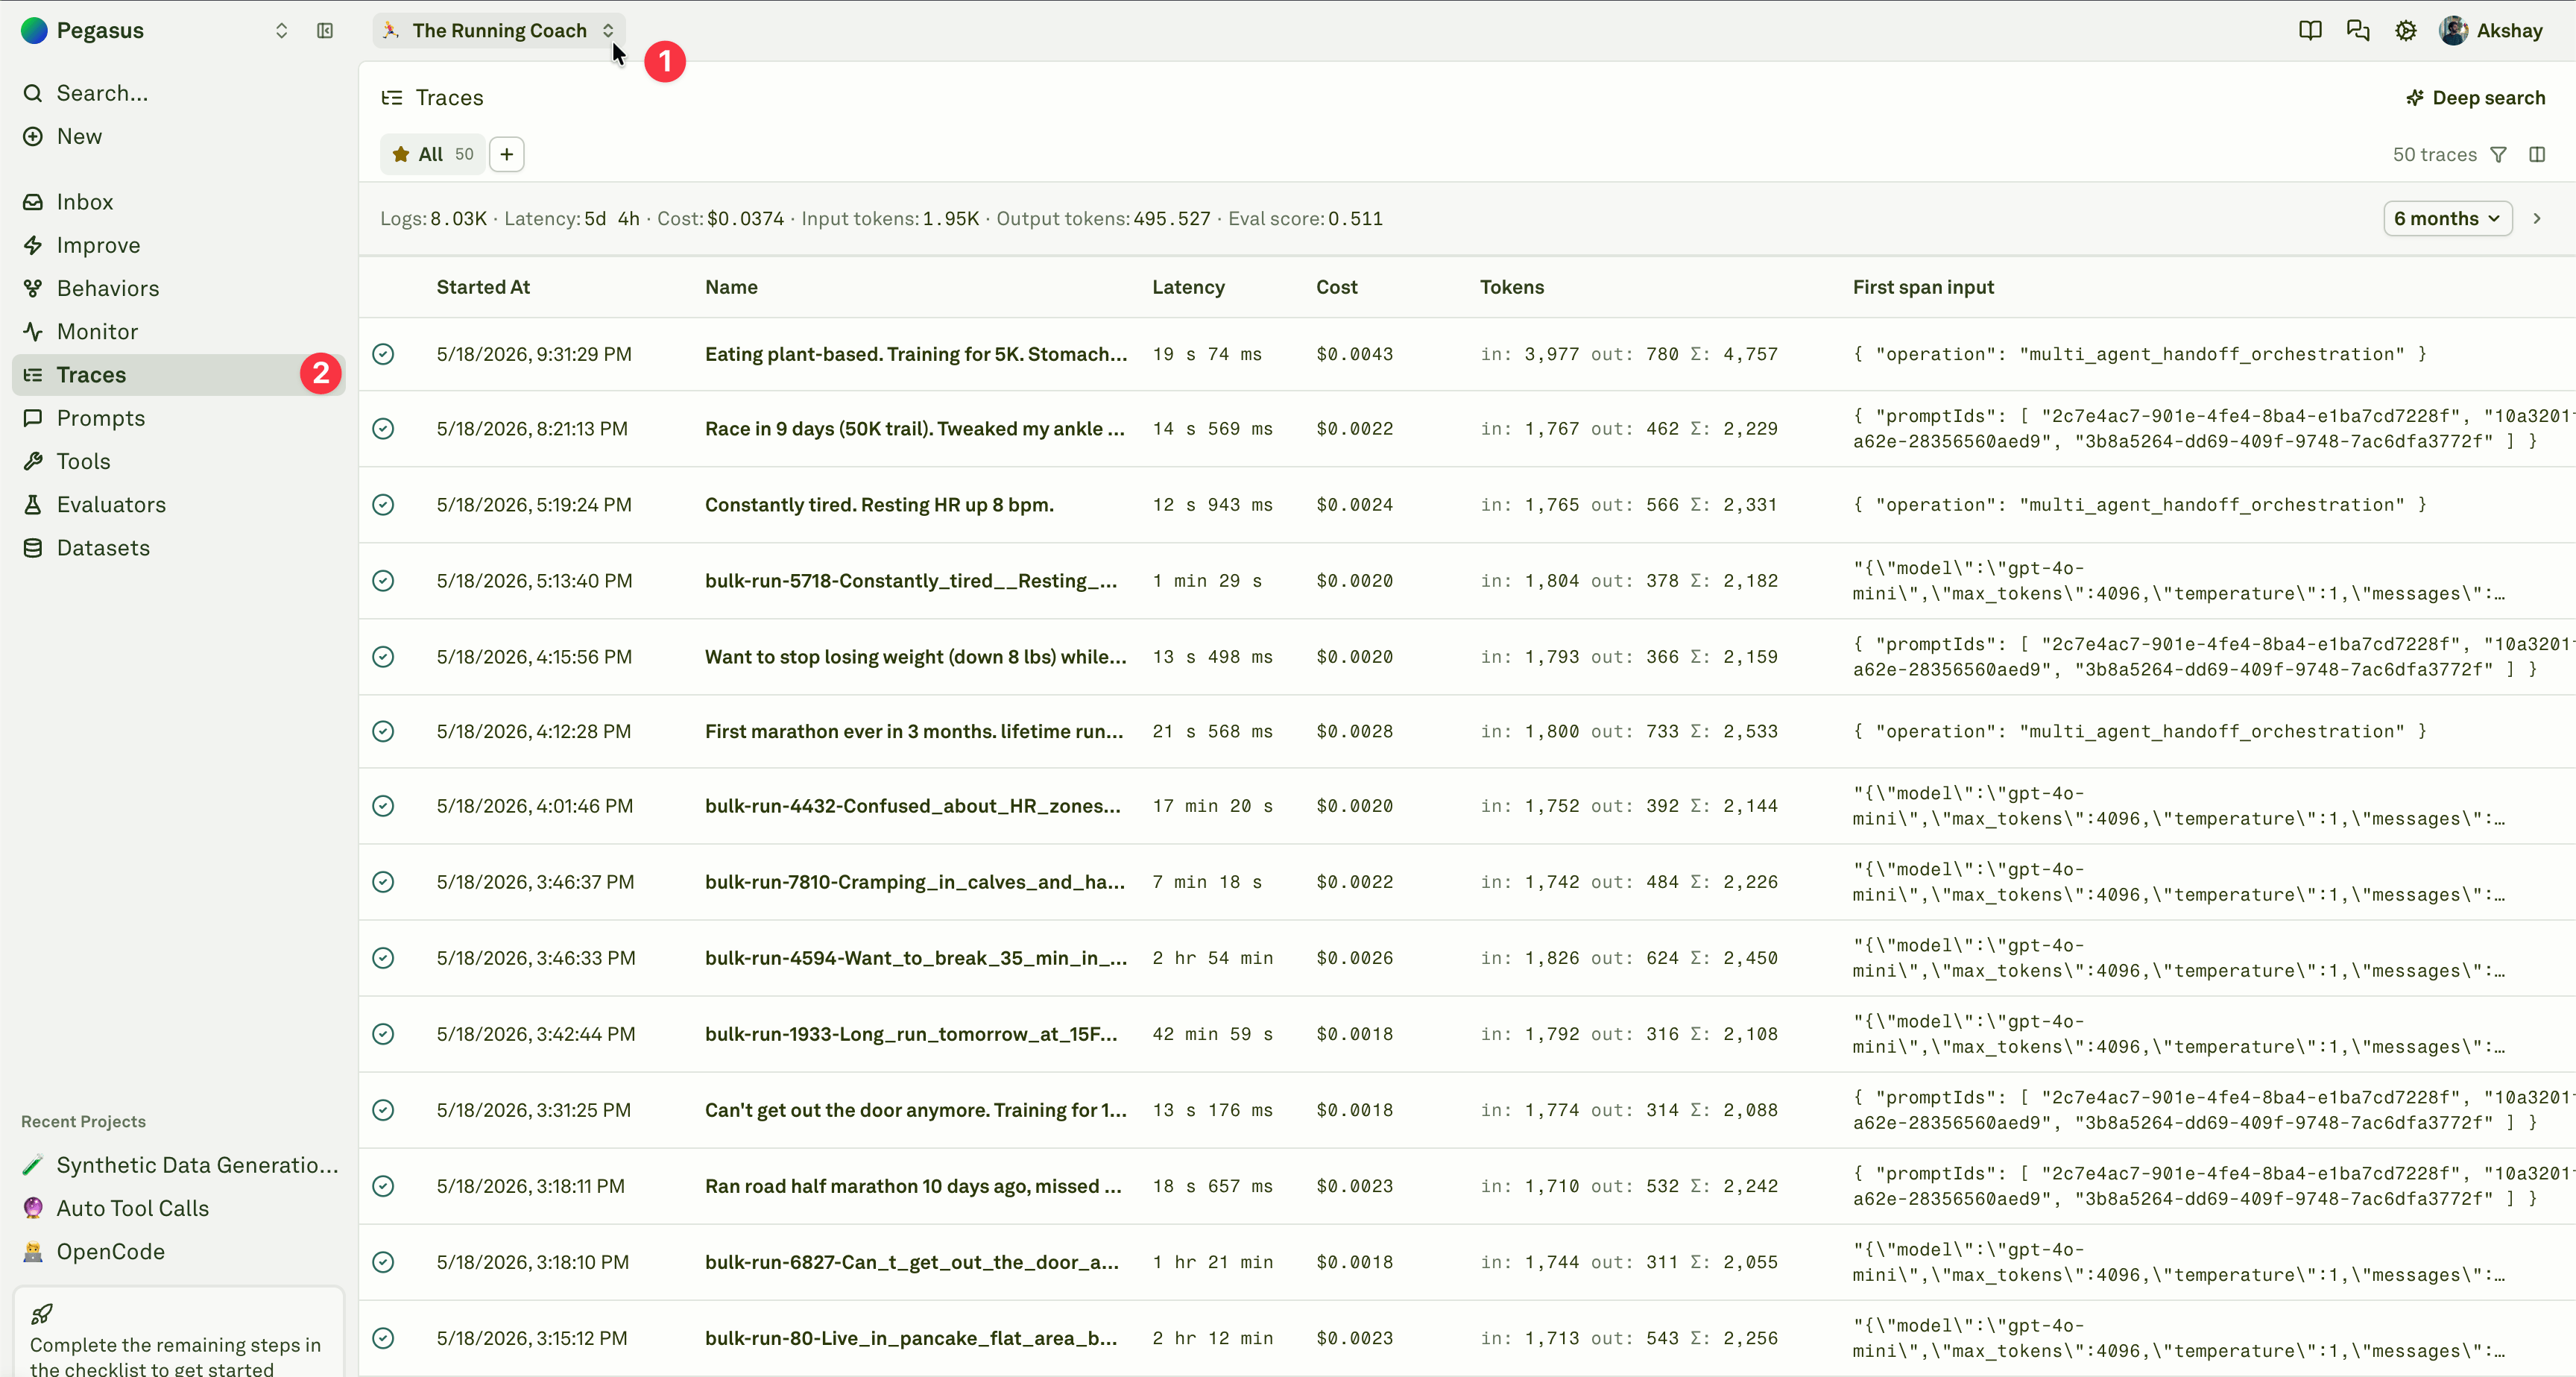Click status icon of bulk-run-6827 trace
This screenshot has width=2576, height=1377.
(383, 1262)
